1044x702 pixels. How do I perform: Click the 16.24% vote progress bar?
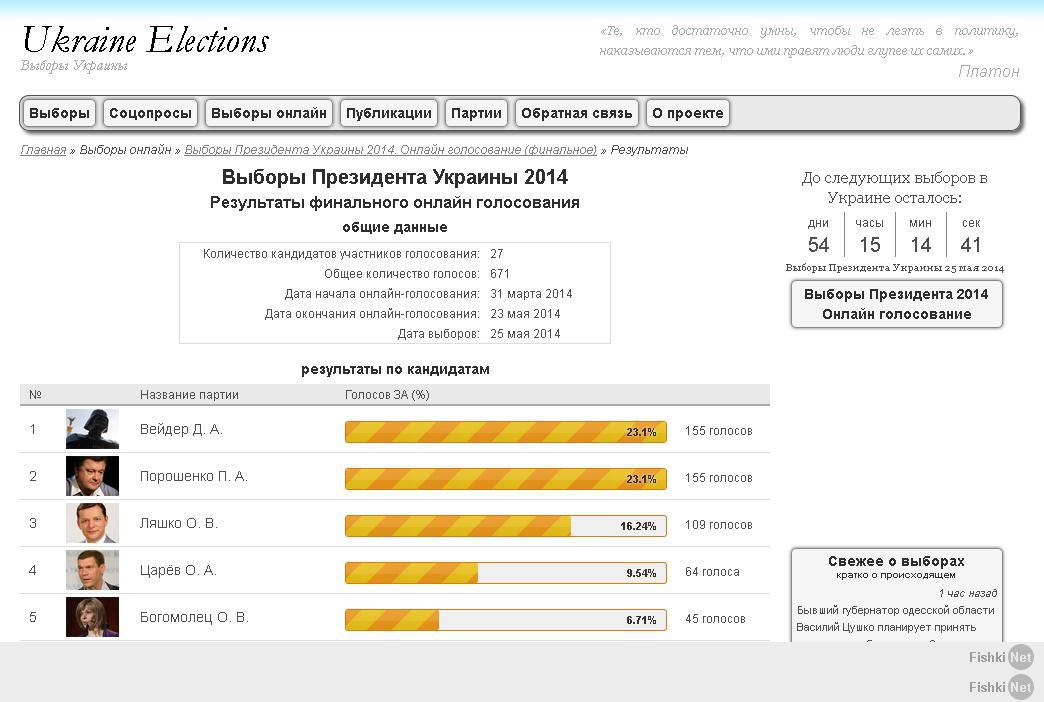coord(506,526)
